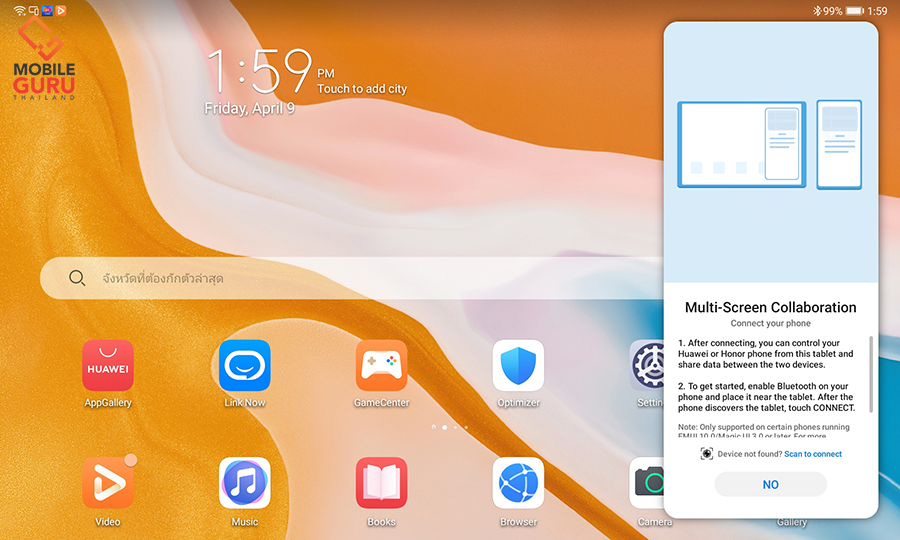Tap the Wi-Fi status icon
Viewport: 900px width, 540px height.
(x=20, y=11)
